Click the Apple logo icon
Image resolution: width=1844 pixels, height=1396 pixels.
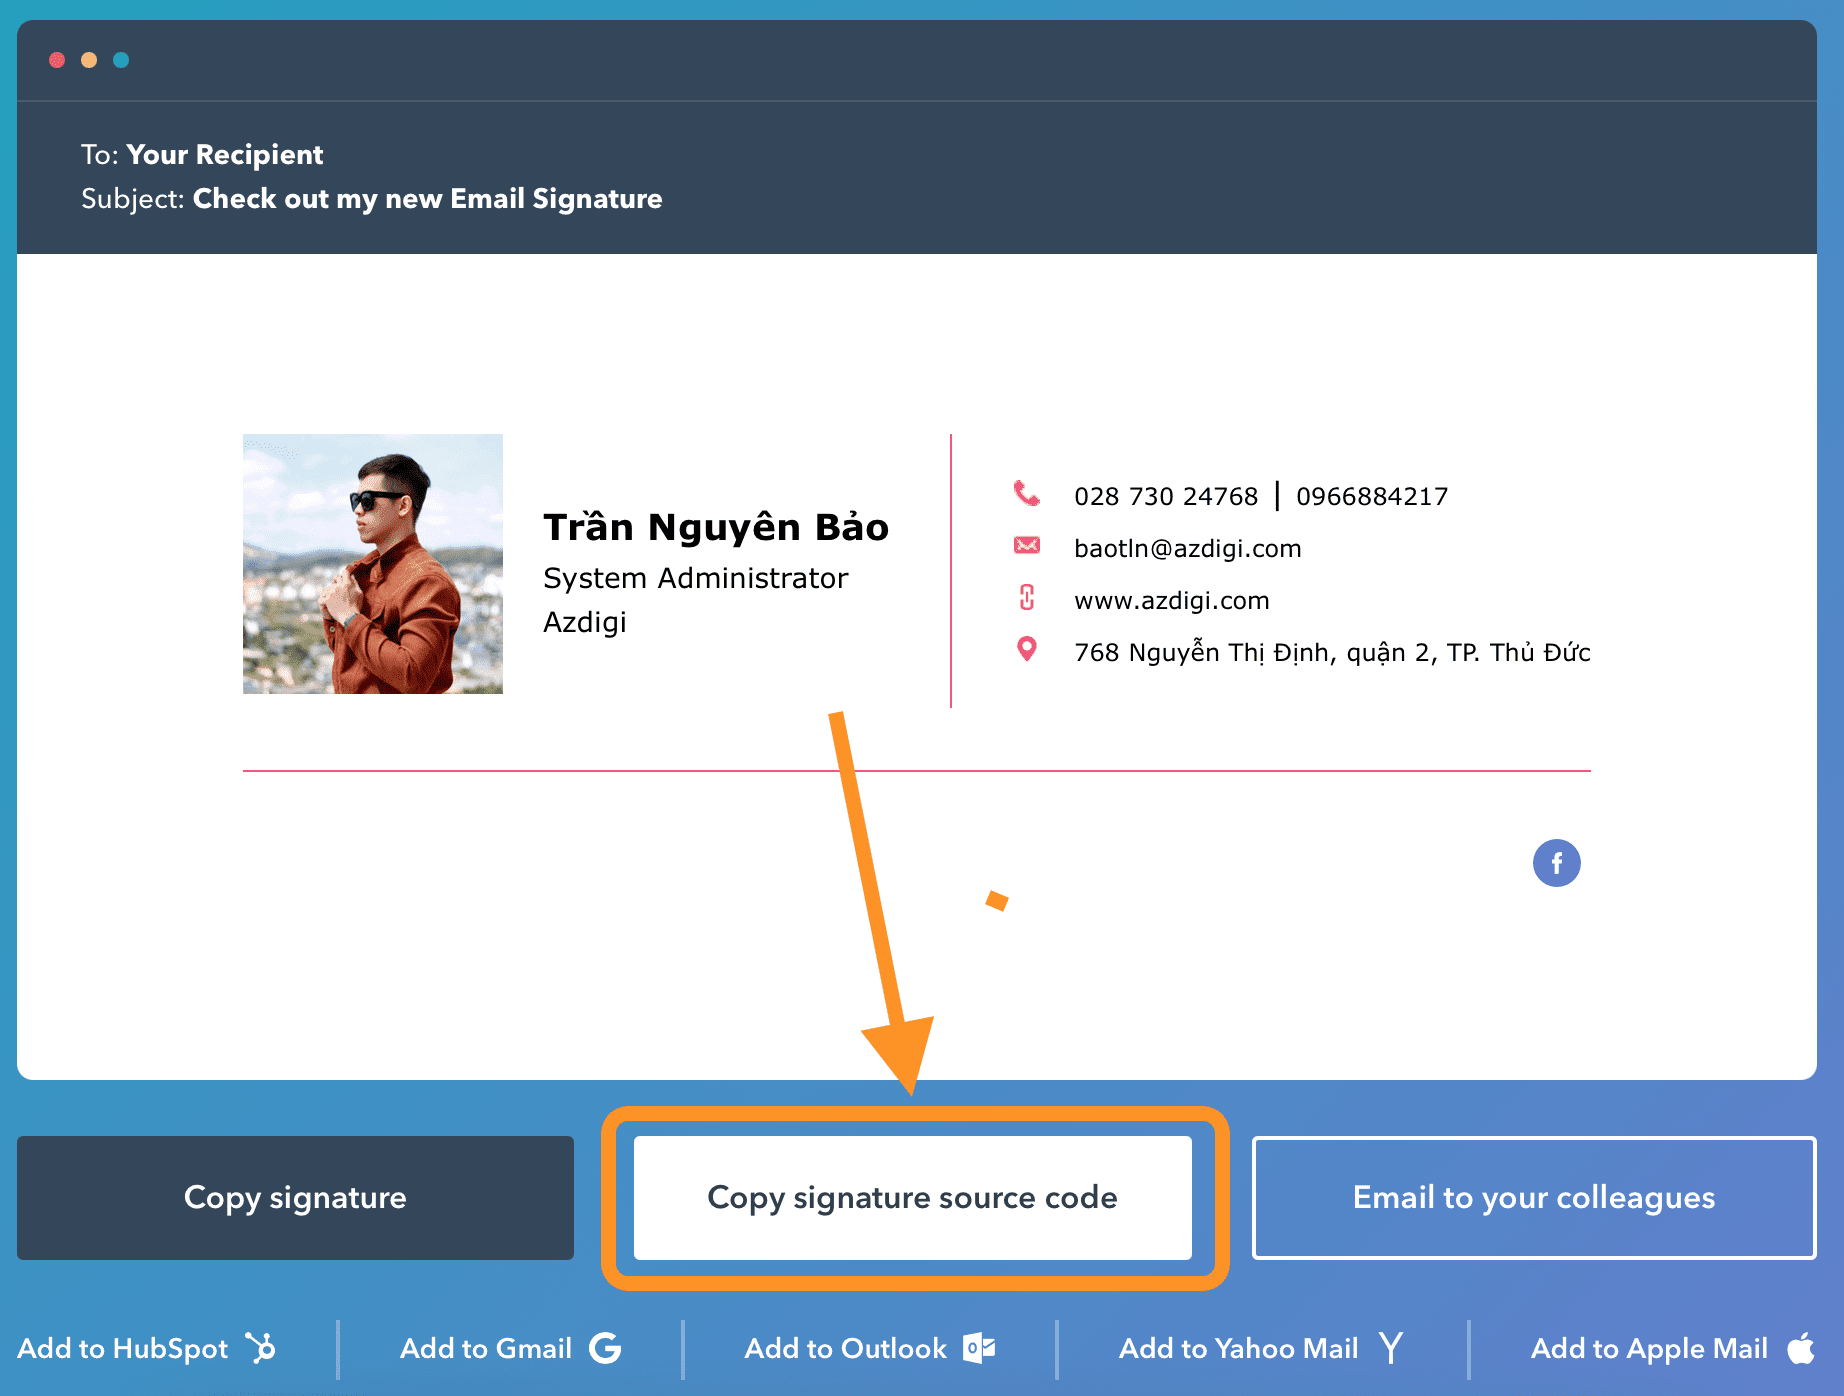(1801, 1348)
